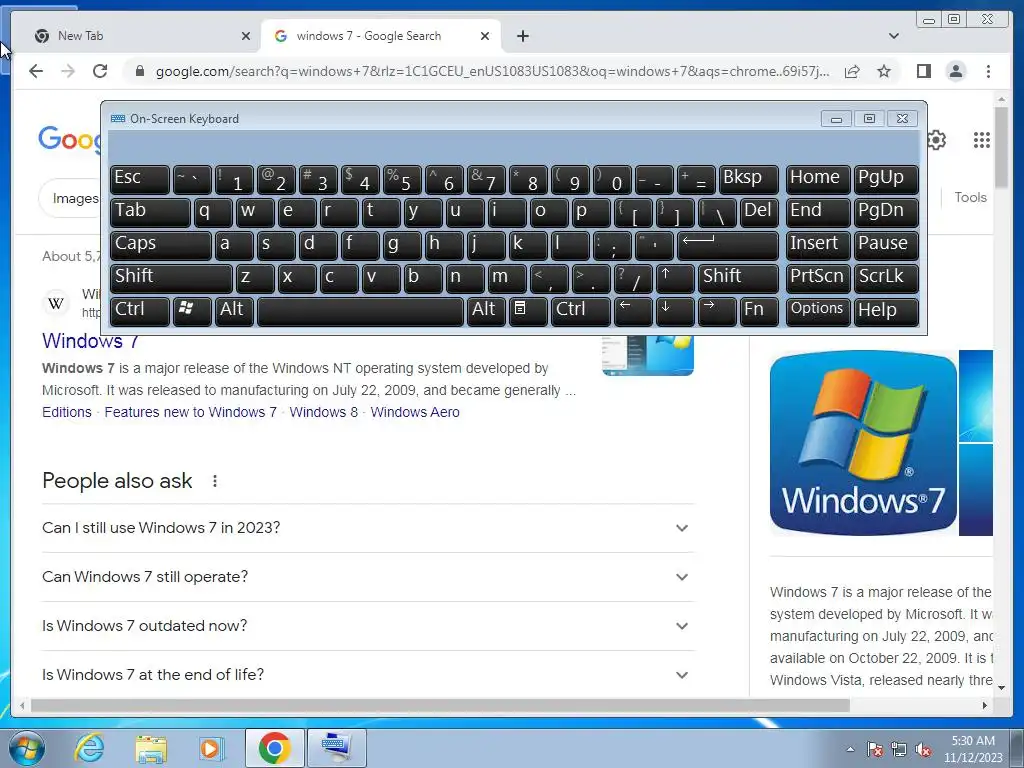This screenshot has height=768, width=1024.
Task: Close the New Tab tab
Action: coord(246,36)
